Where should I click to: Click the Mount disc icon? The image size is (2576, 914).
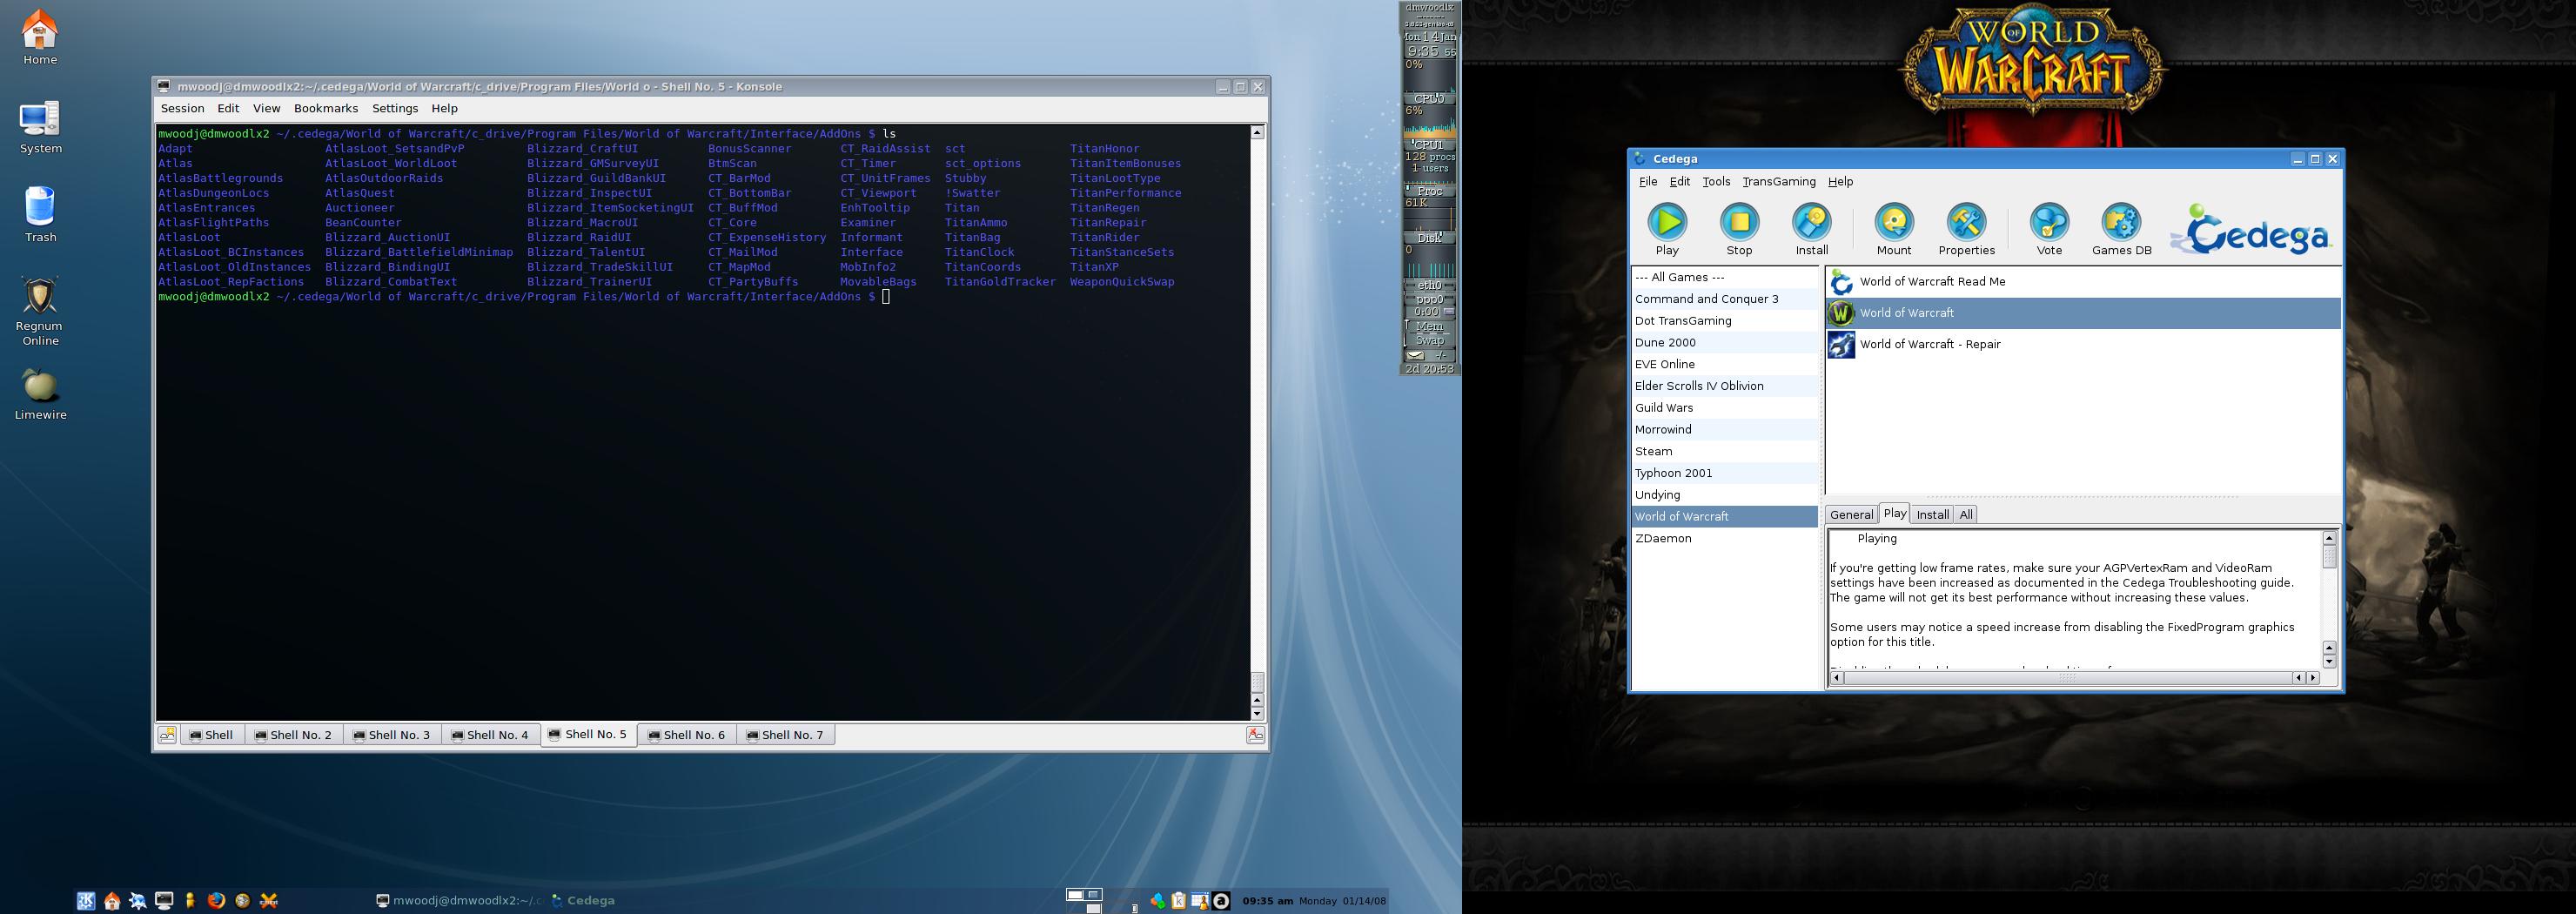pos(1893,229)
